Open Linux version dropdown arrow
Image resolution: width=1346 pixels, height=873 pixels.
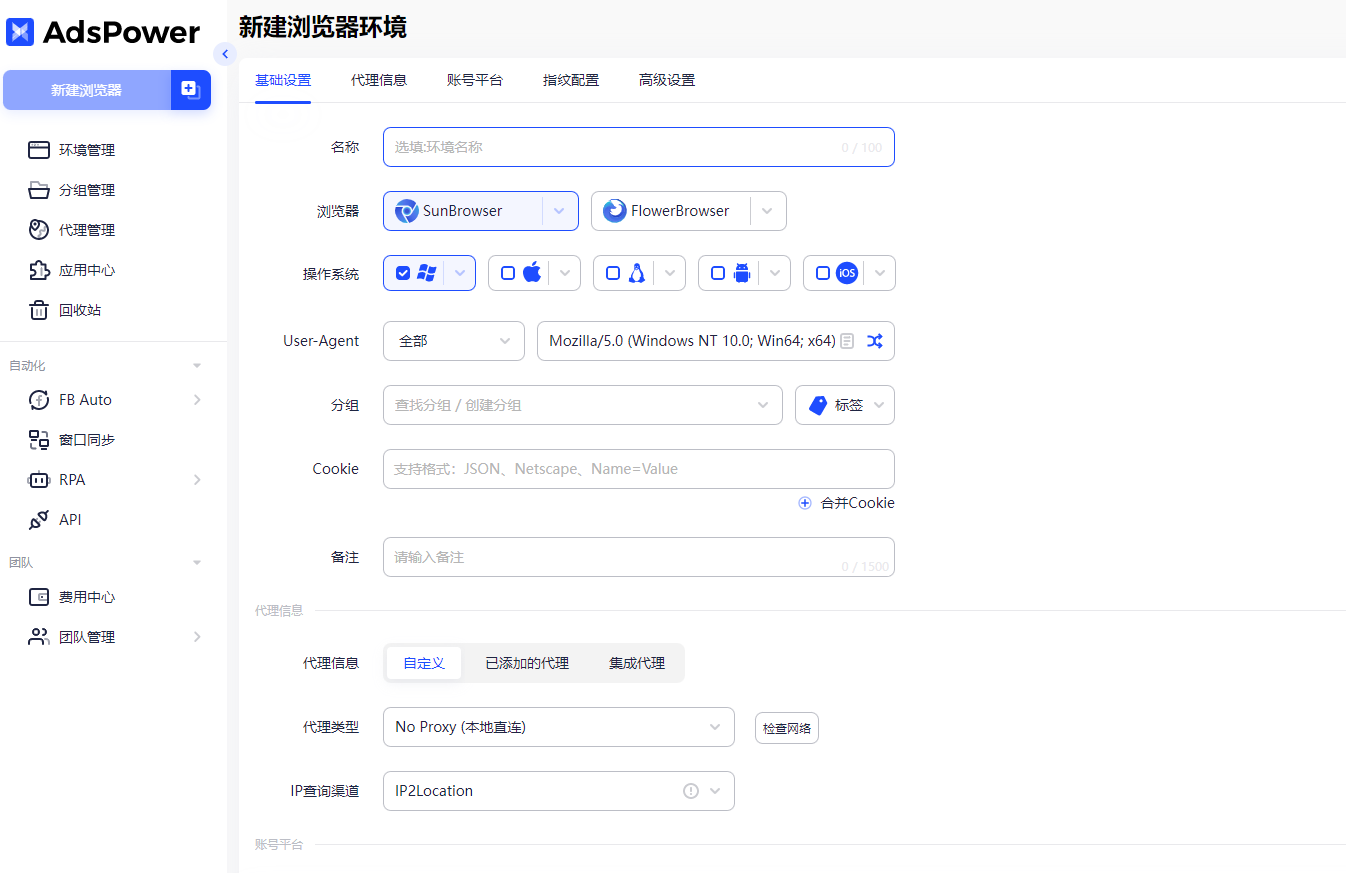(670, 273)
